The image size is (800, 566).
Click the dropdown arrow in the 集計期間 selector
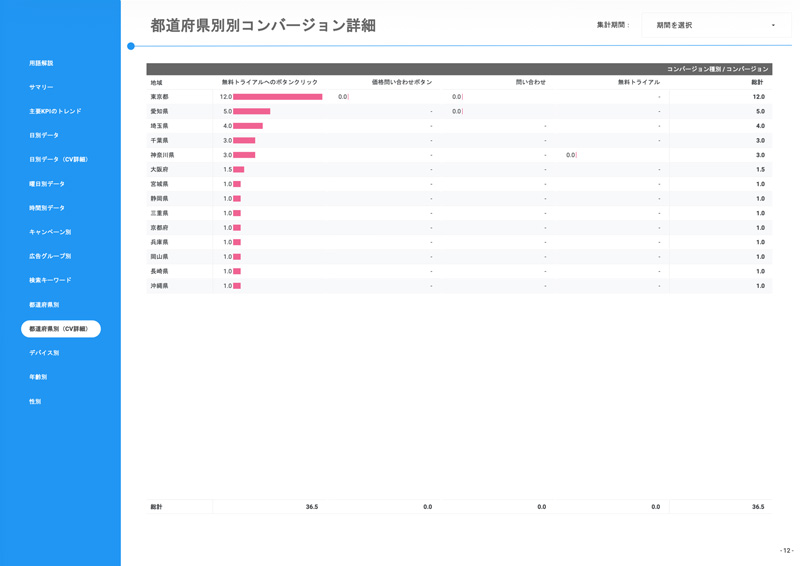(773, 25)
